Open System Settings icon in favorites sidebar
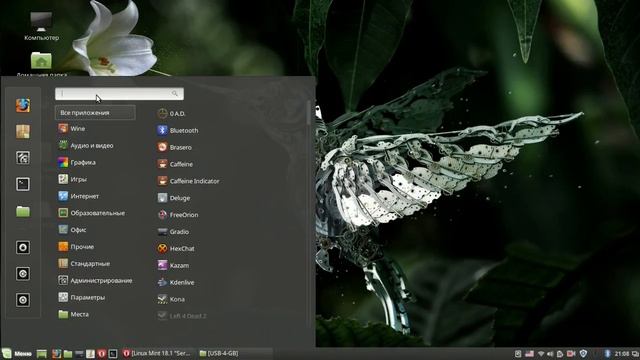This screenshot has height=360, width=640. point(23,158)
